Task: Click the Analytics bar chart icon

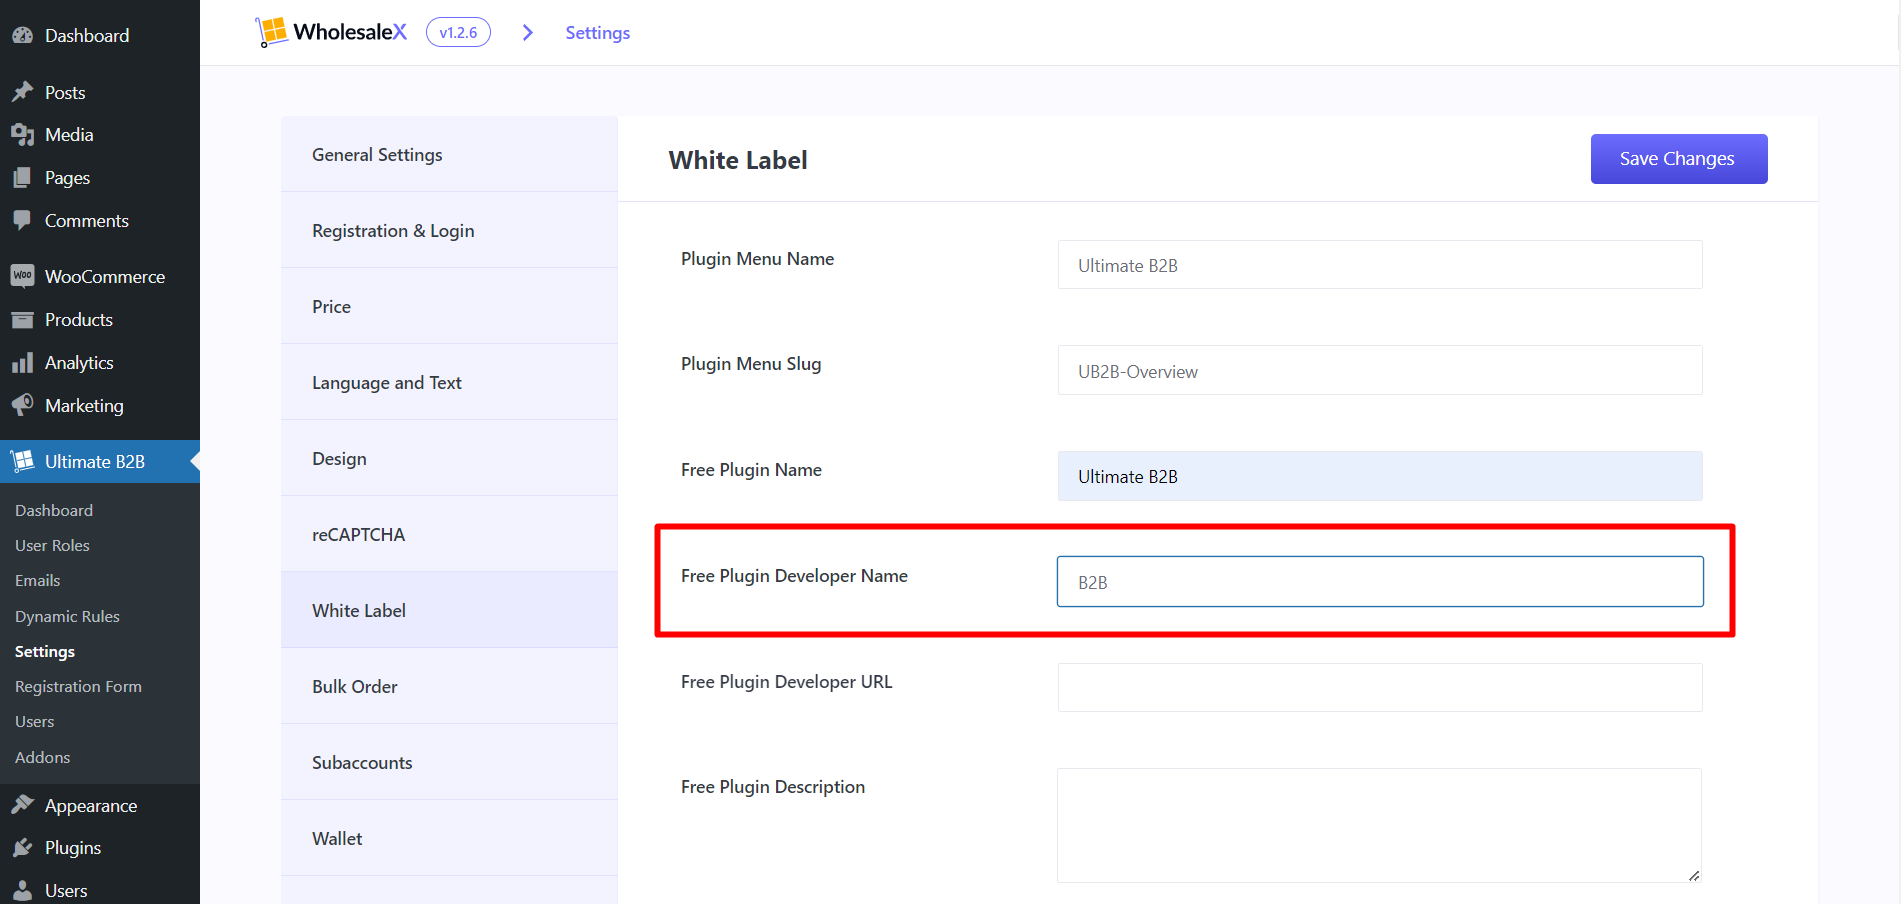Action: click(22, 363)
